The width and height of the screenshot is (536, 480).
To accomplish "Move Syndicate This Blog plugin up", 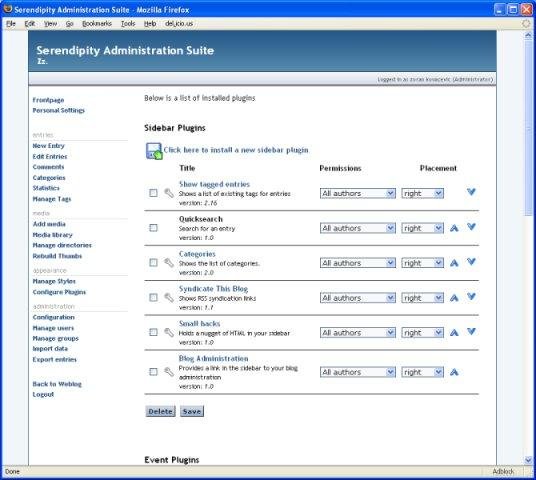I will [x=454, y=298].
